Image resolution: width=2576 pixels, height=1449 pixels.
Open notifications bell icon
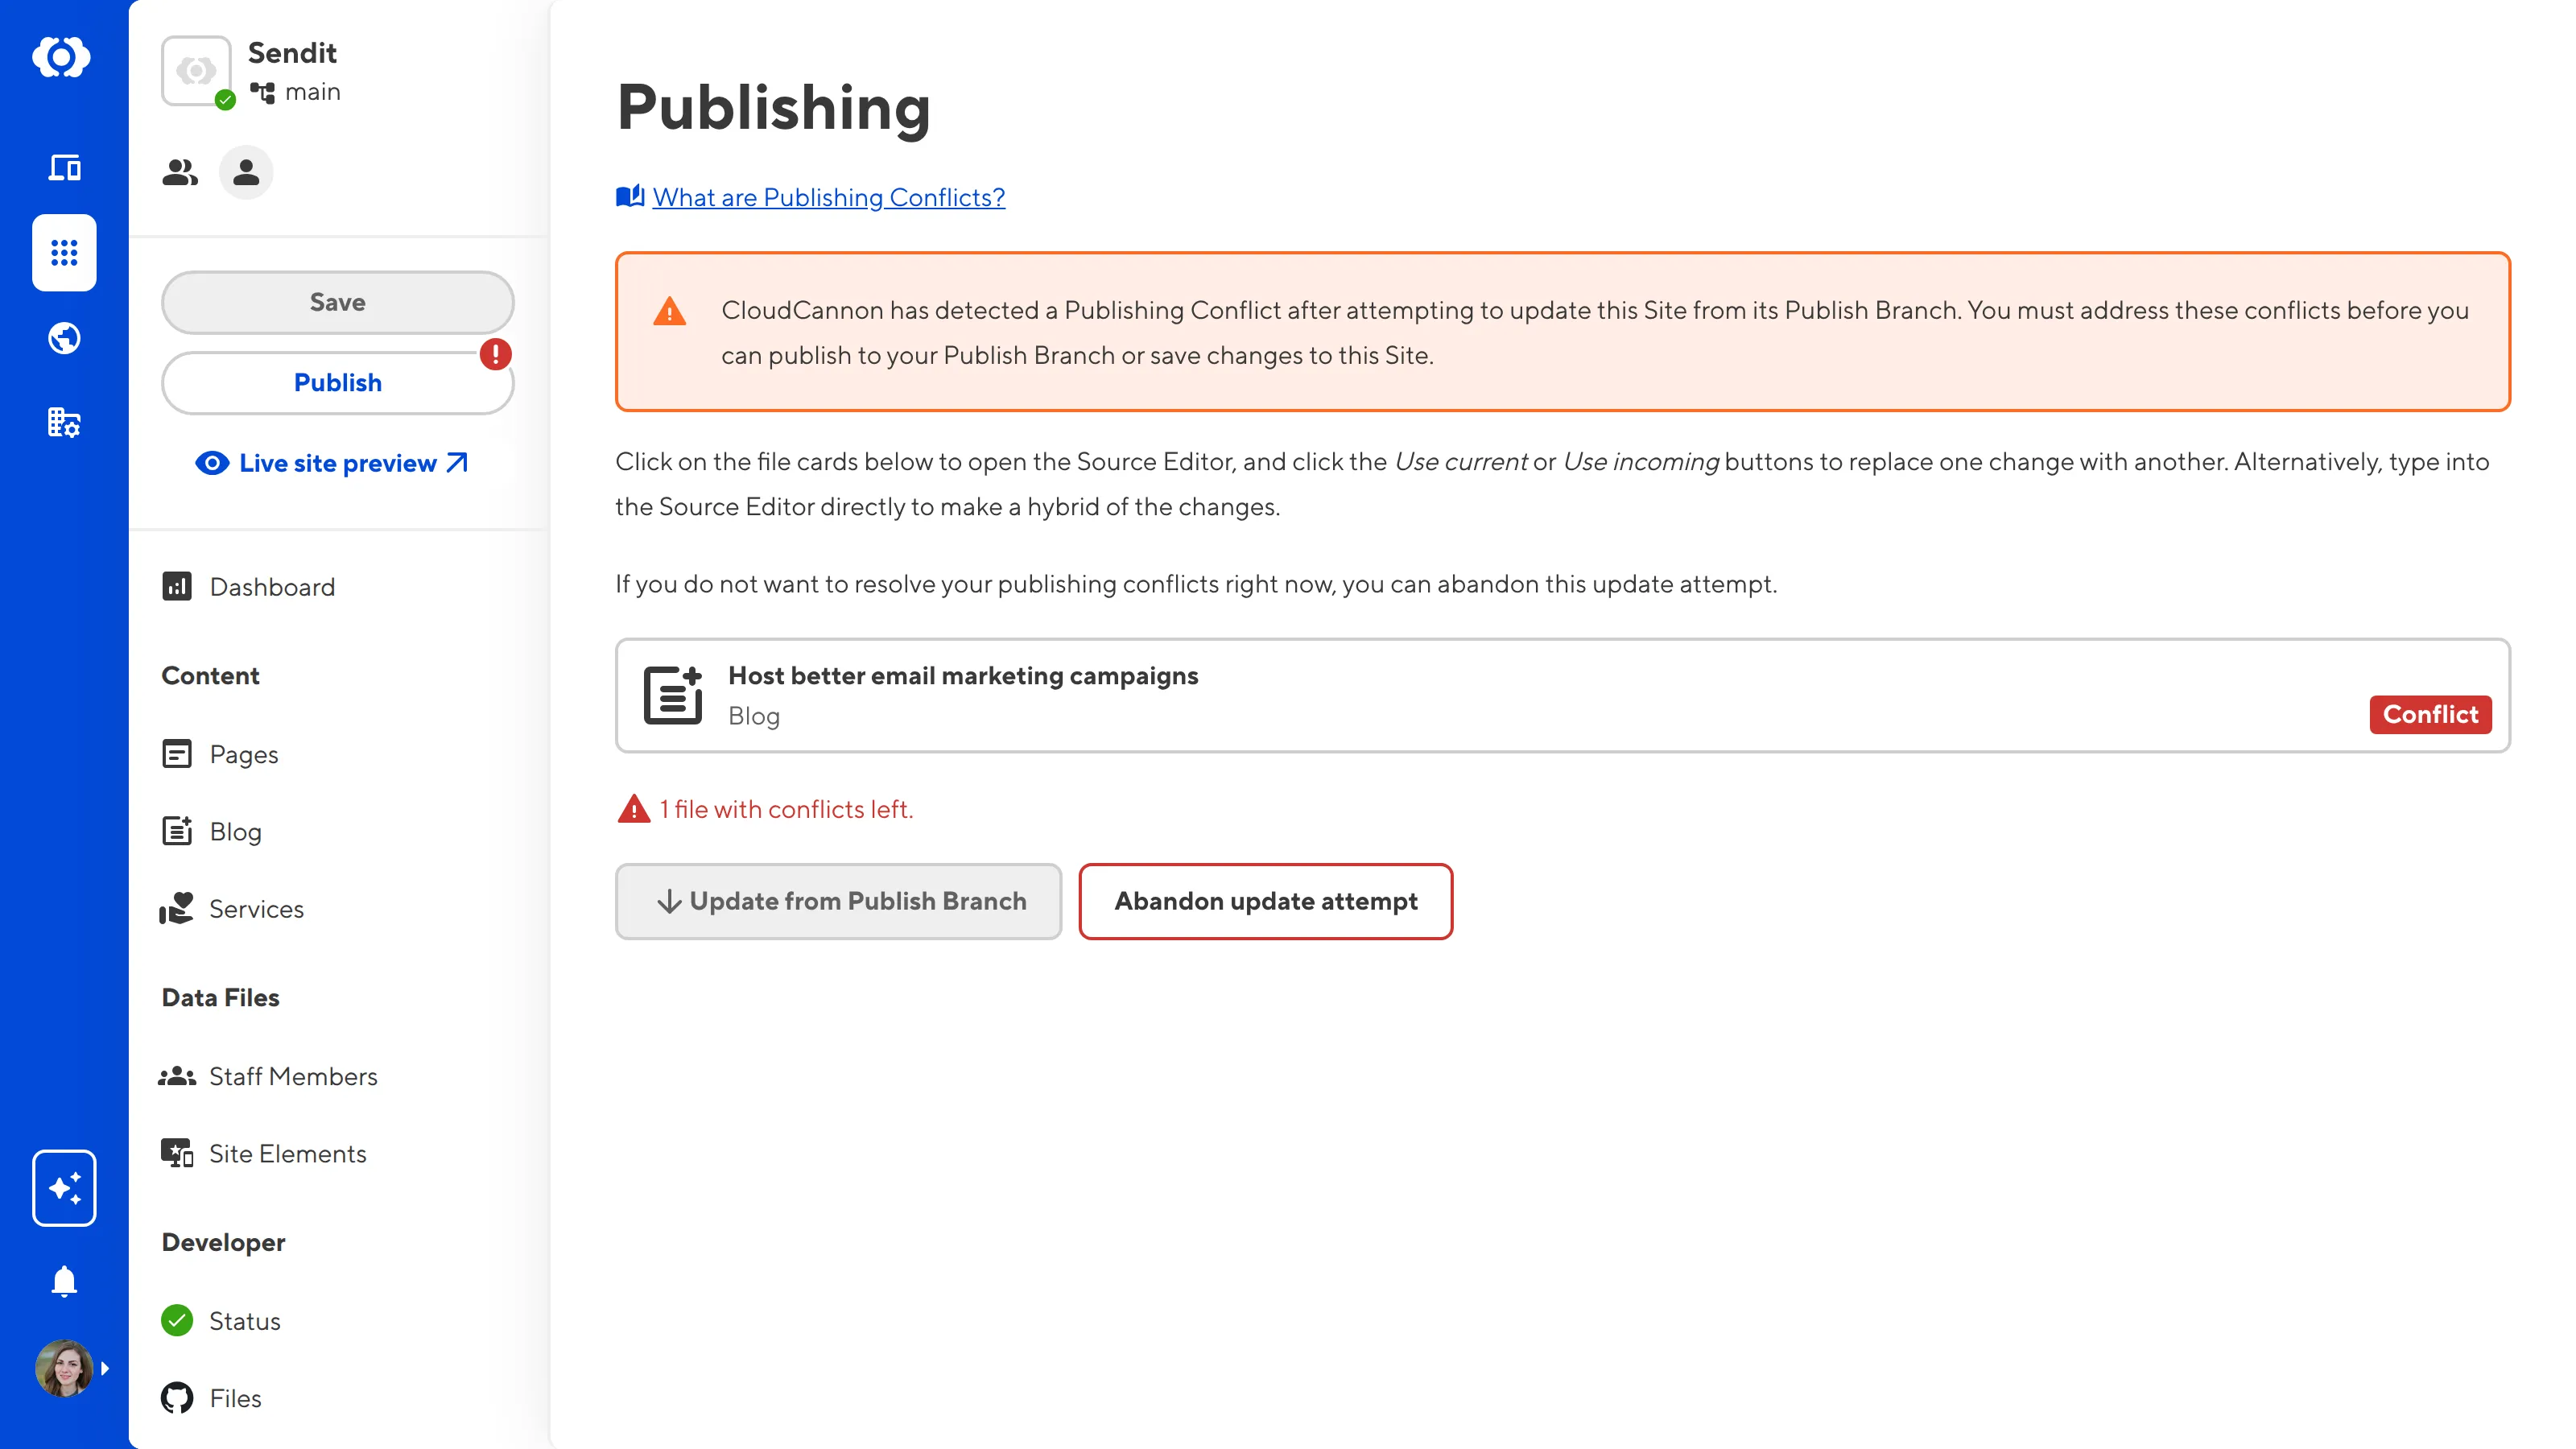click(x=64, y=1281)
